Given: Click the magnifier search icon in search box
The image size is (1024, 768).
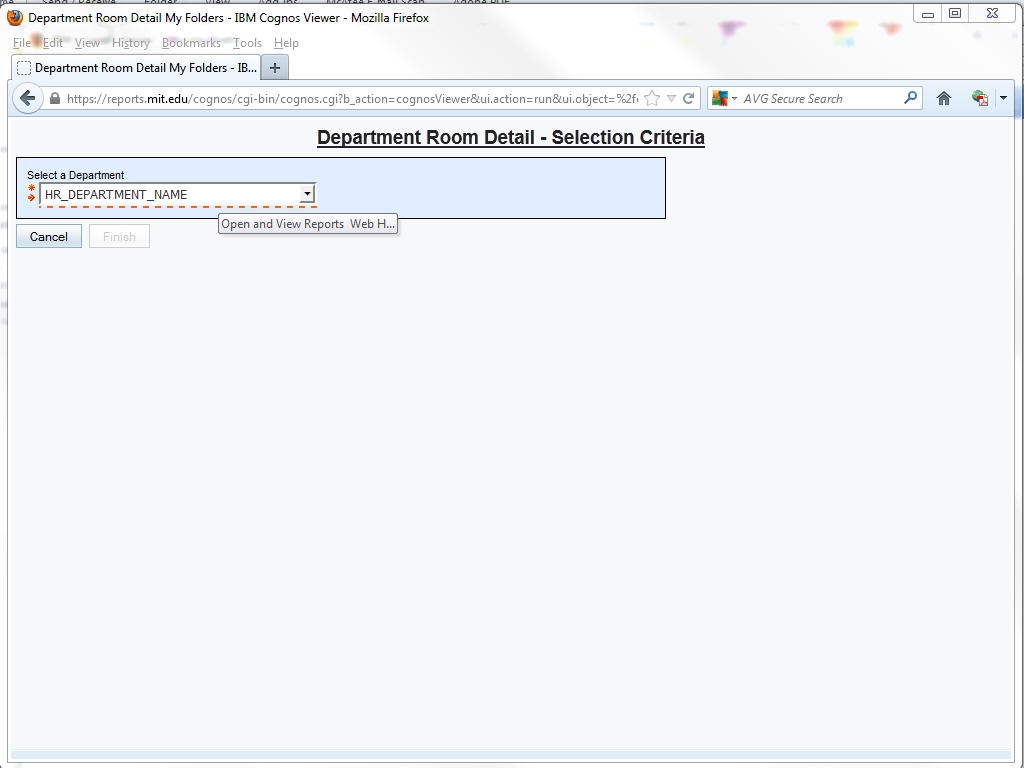Looking at the screenshot, I should coord(910,98).
